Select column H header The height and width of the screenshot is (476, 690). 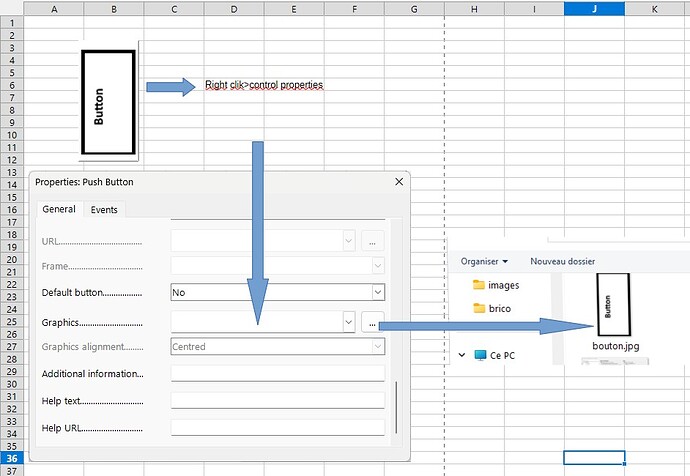[x=474, y=9]
